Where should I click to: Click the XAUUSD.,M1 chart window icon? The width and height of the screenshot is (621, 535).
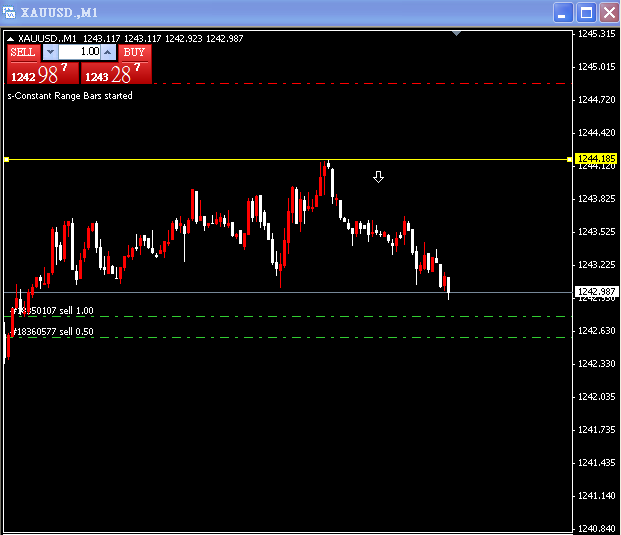click(x=9, y=13)
